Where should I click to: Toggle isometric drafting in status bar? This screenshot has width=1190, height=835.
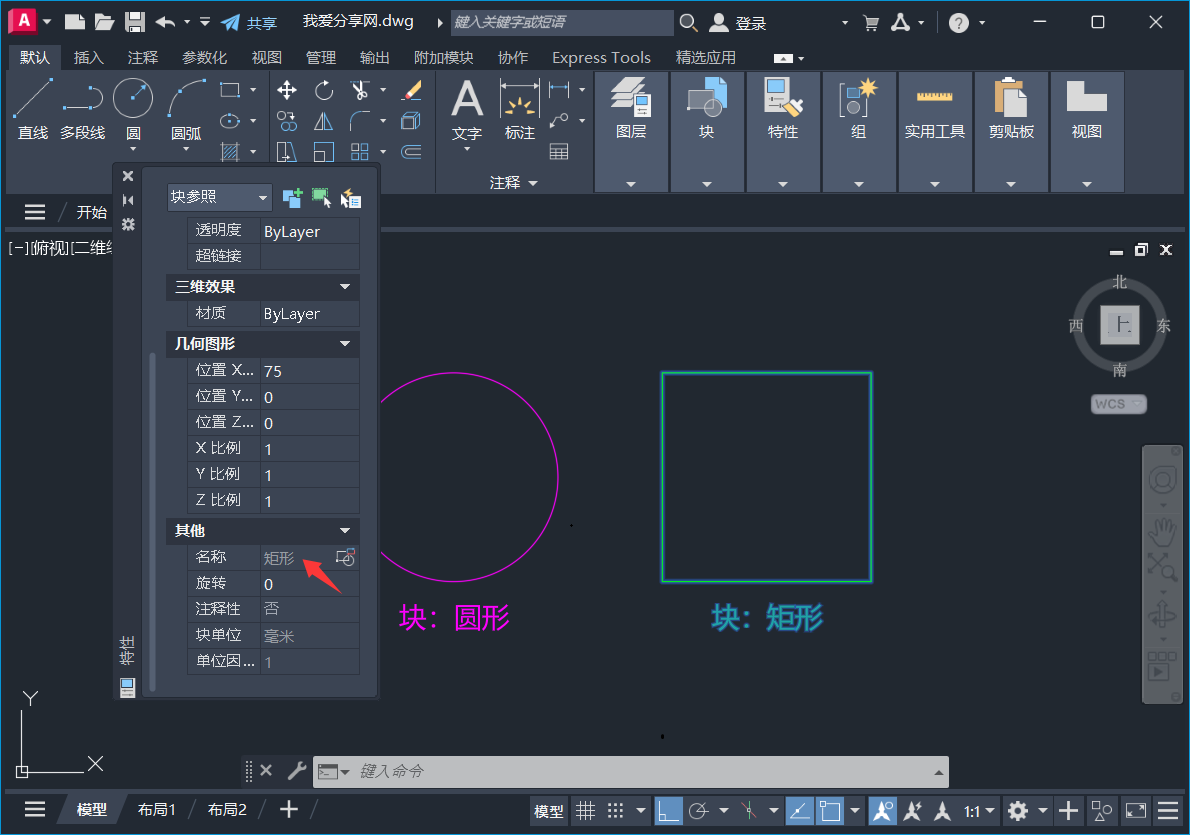click(x=749, y=811)
